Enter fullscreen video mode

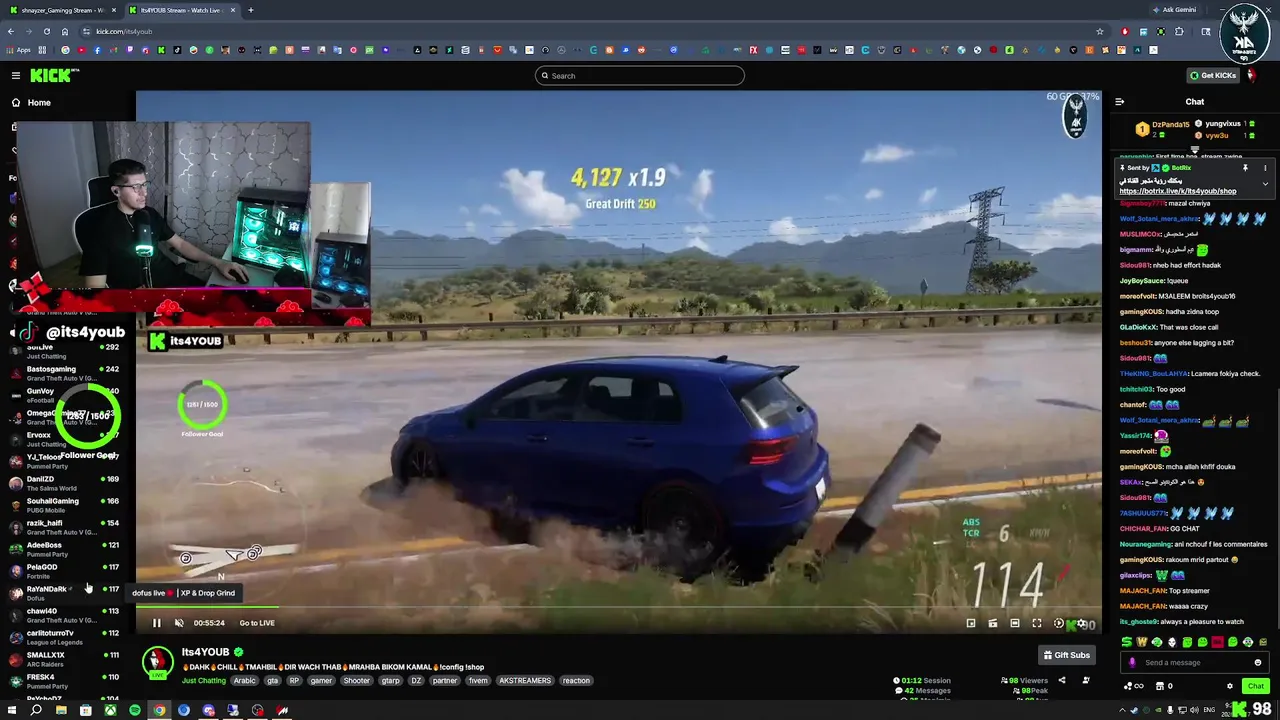(x=1037, y=623)
